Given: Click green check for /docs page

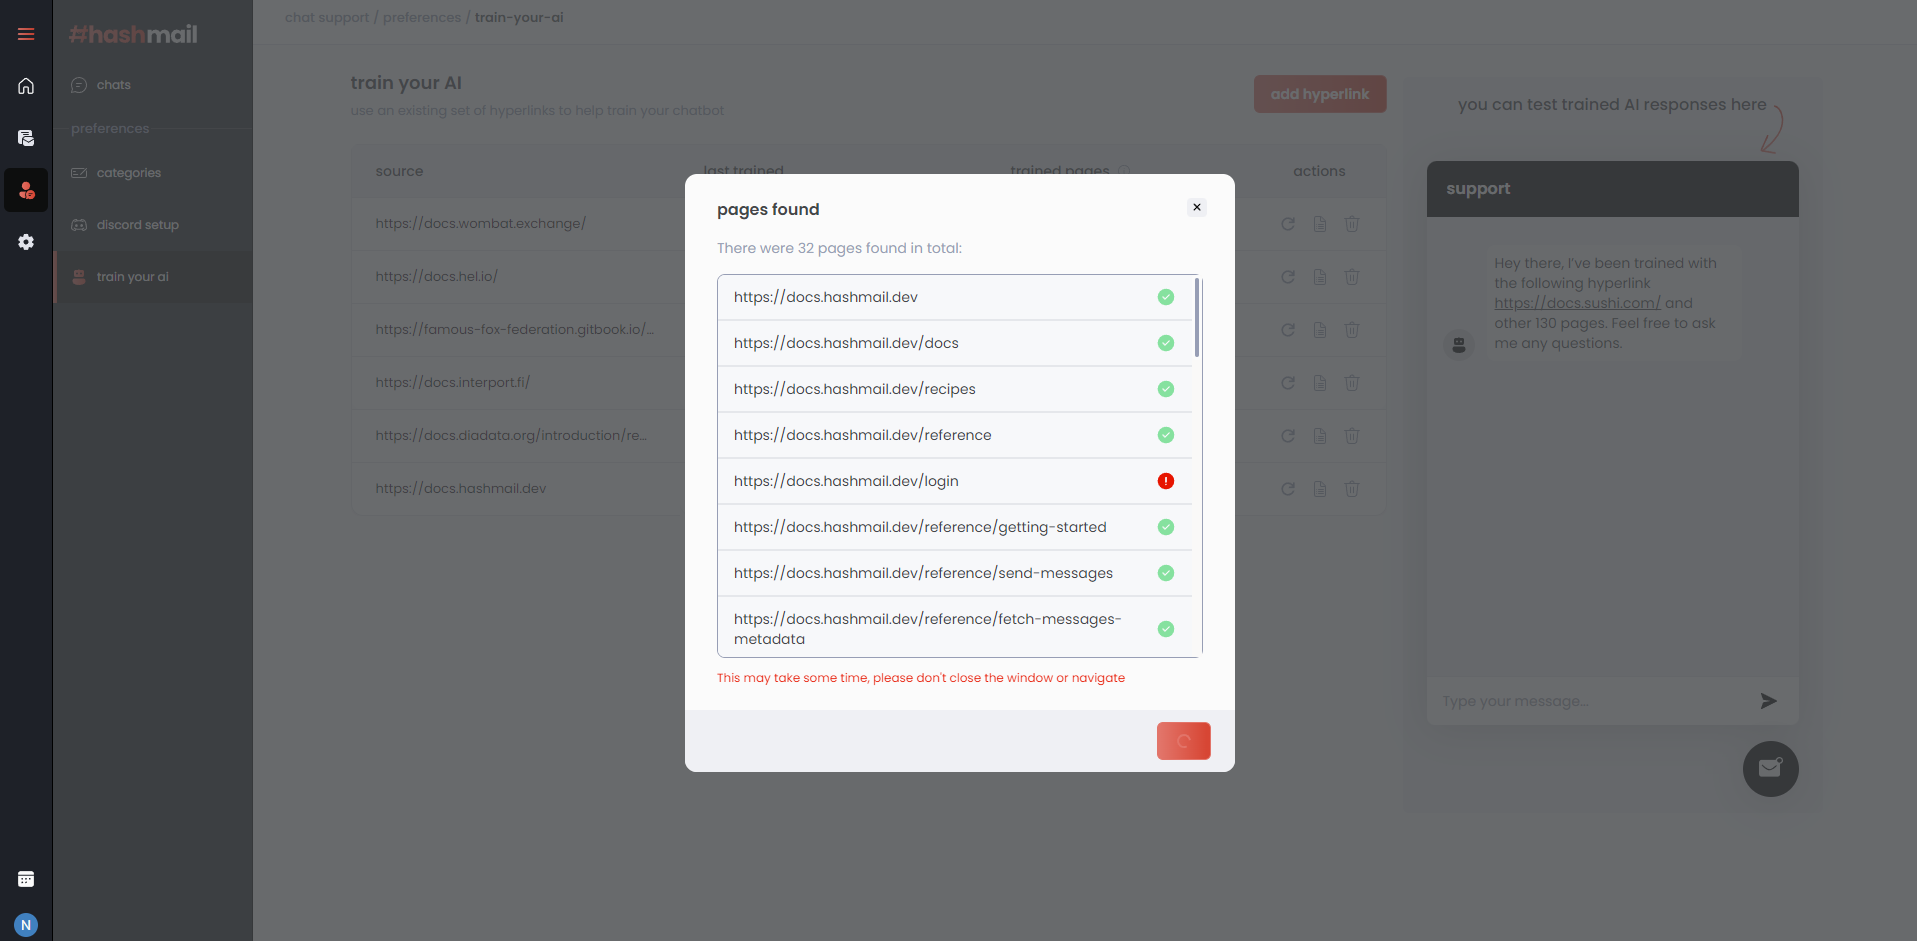Looking at the screenshot, I should [x=1166, y=343].
